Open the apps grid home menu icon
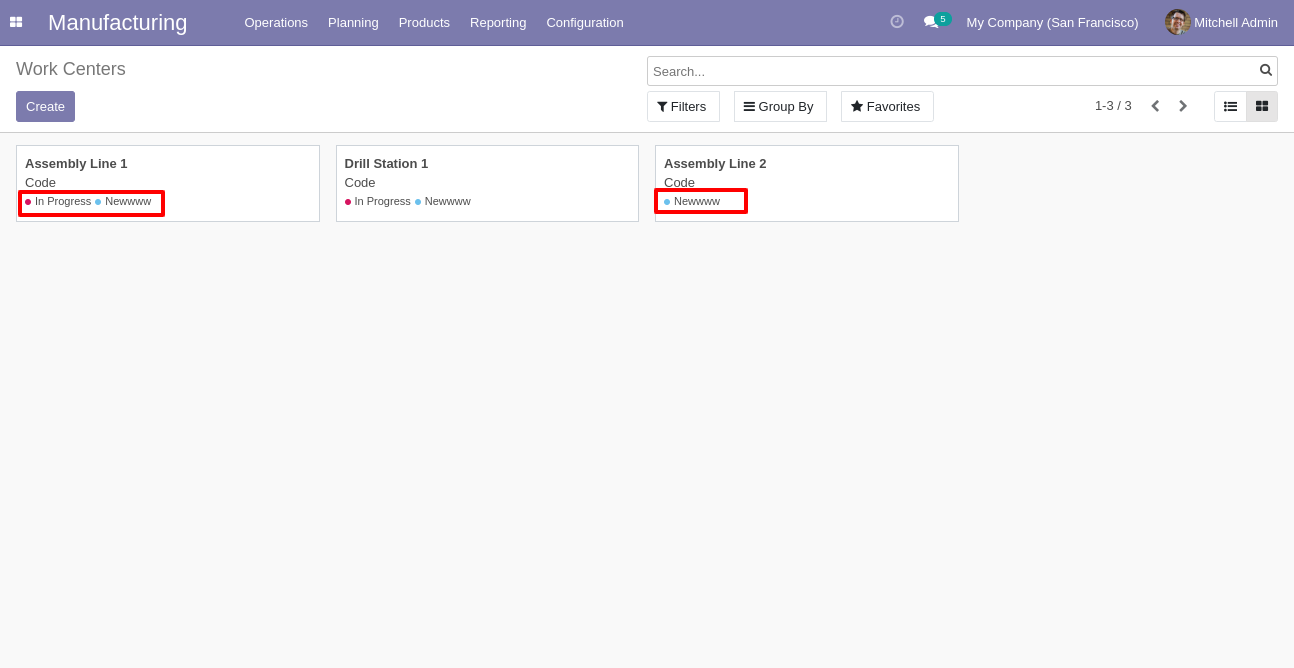Viewport: 1294px width, 668px height. pyautogui.click(x=16, y=22)
